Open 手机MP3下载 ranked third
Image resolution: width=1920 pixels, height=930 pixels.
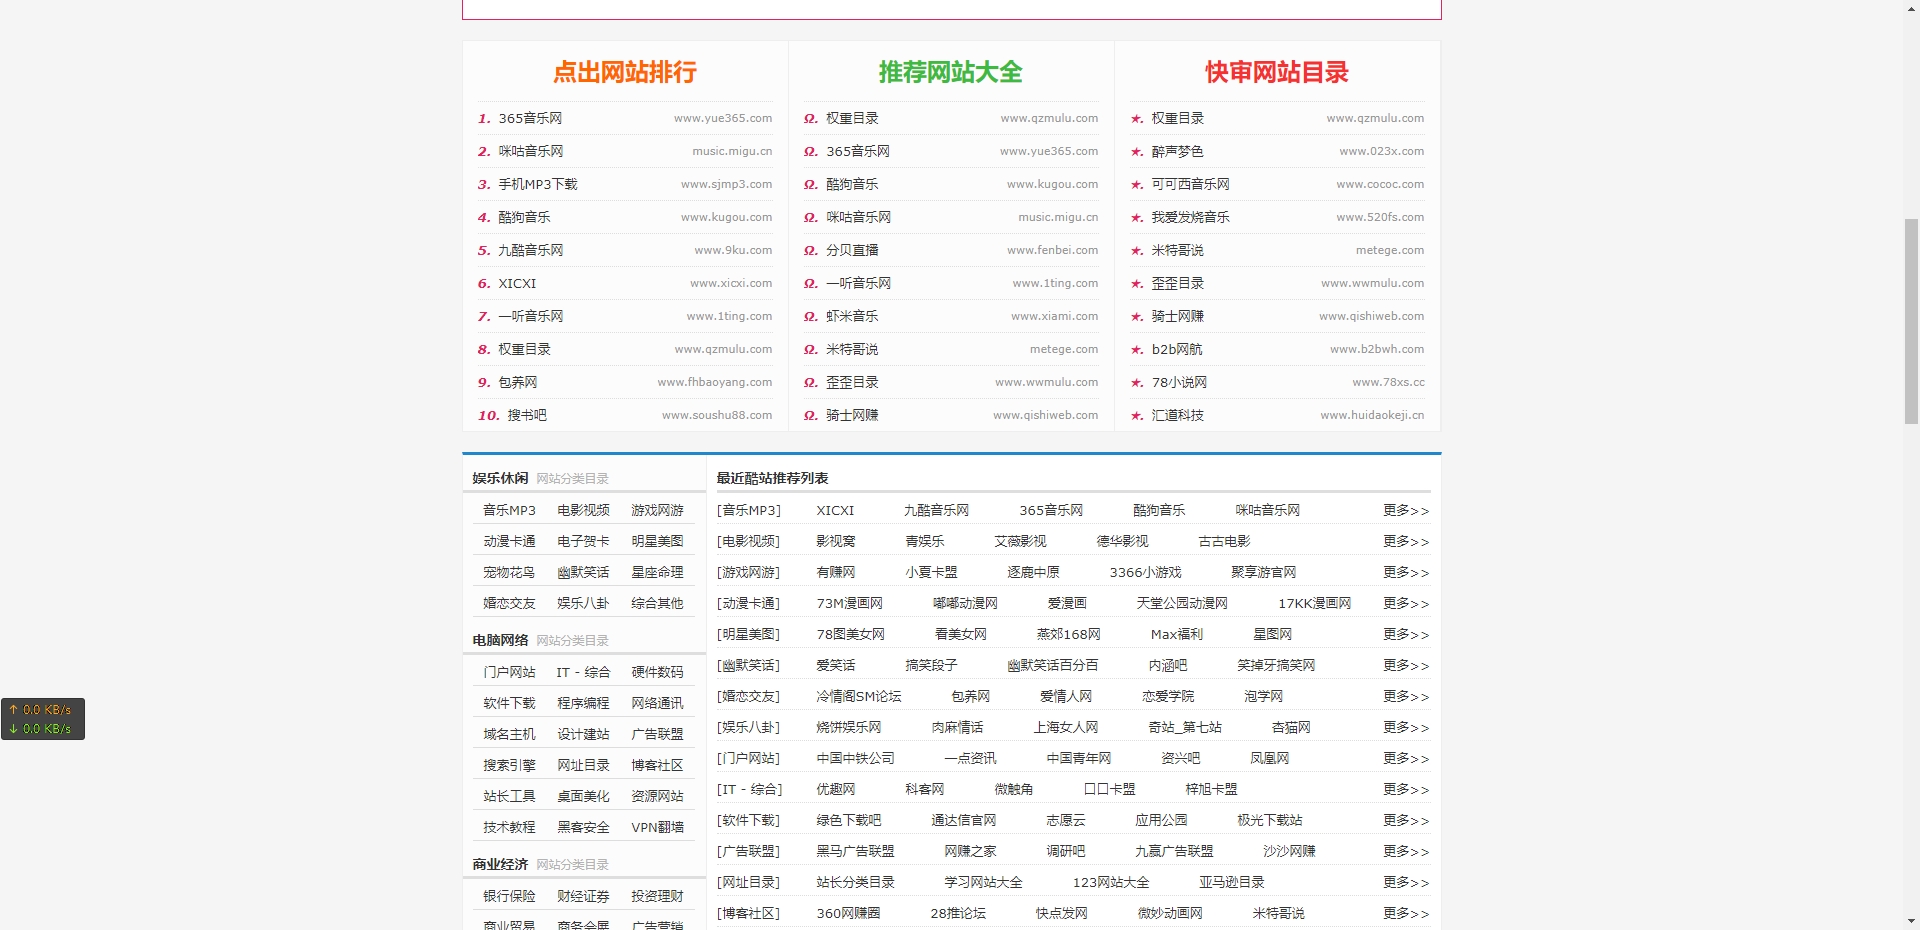(x=538, y=184)
